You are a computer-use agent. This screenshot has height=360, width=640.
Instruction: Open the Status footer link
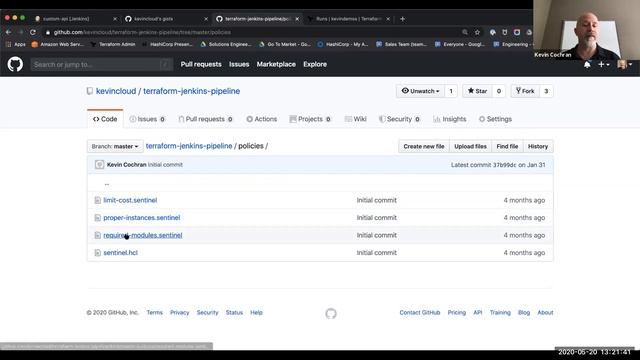click(x=234, y=312)
